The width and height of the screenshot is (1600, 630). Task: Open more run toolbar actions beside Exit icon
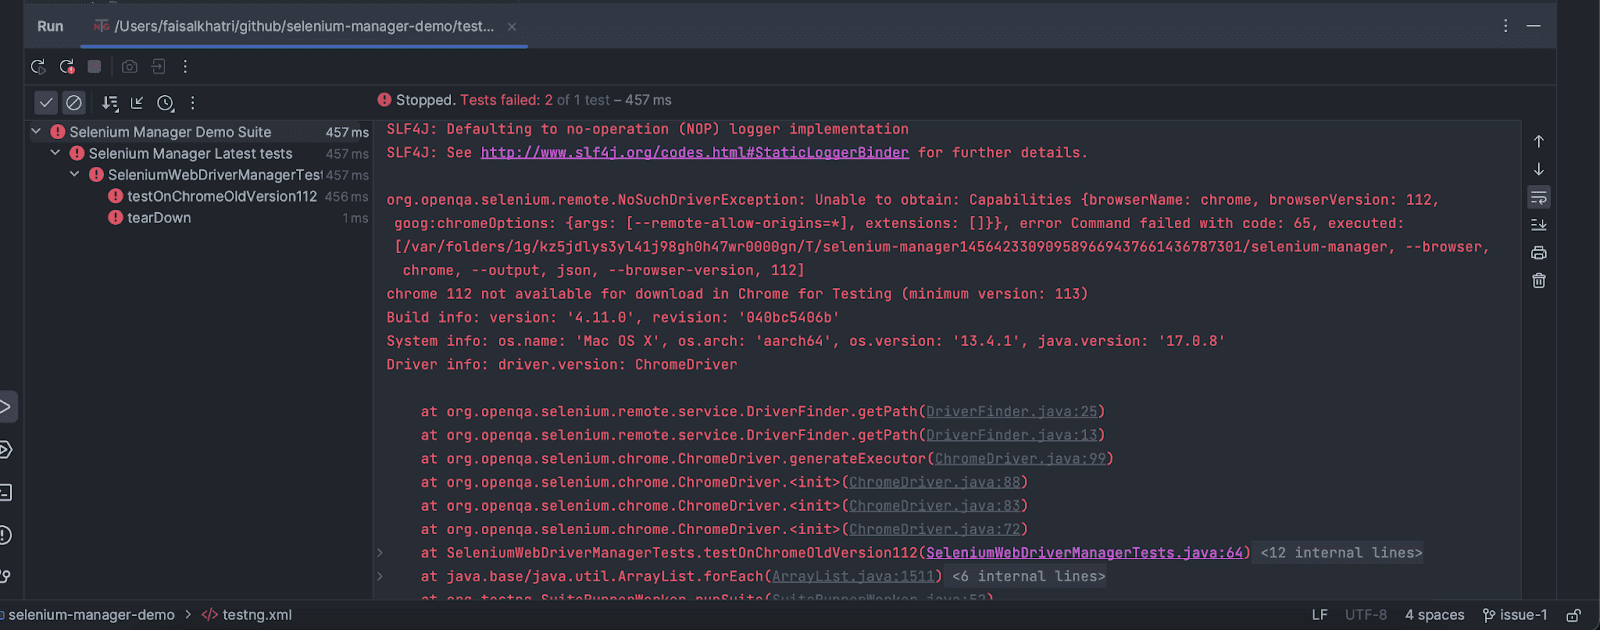(185, 67)
